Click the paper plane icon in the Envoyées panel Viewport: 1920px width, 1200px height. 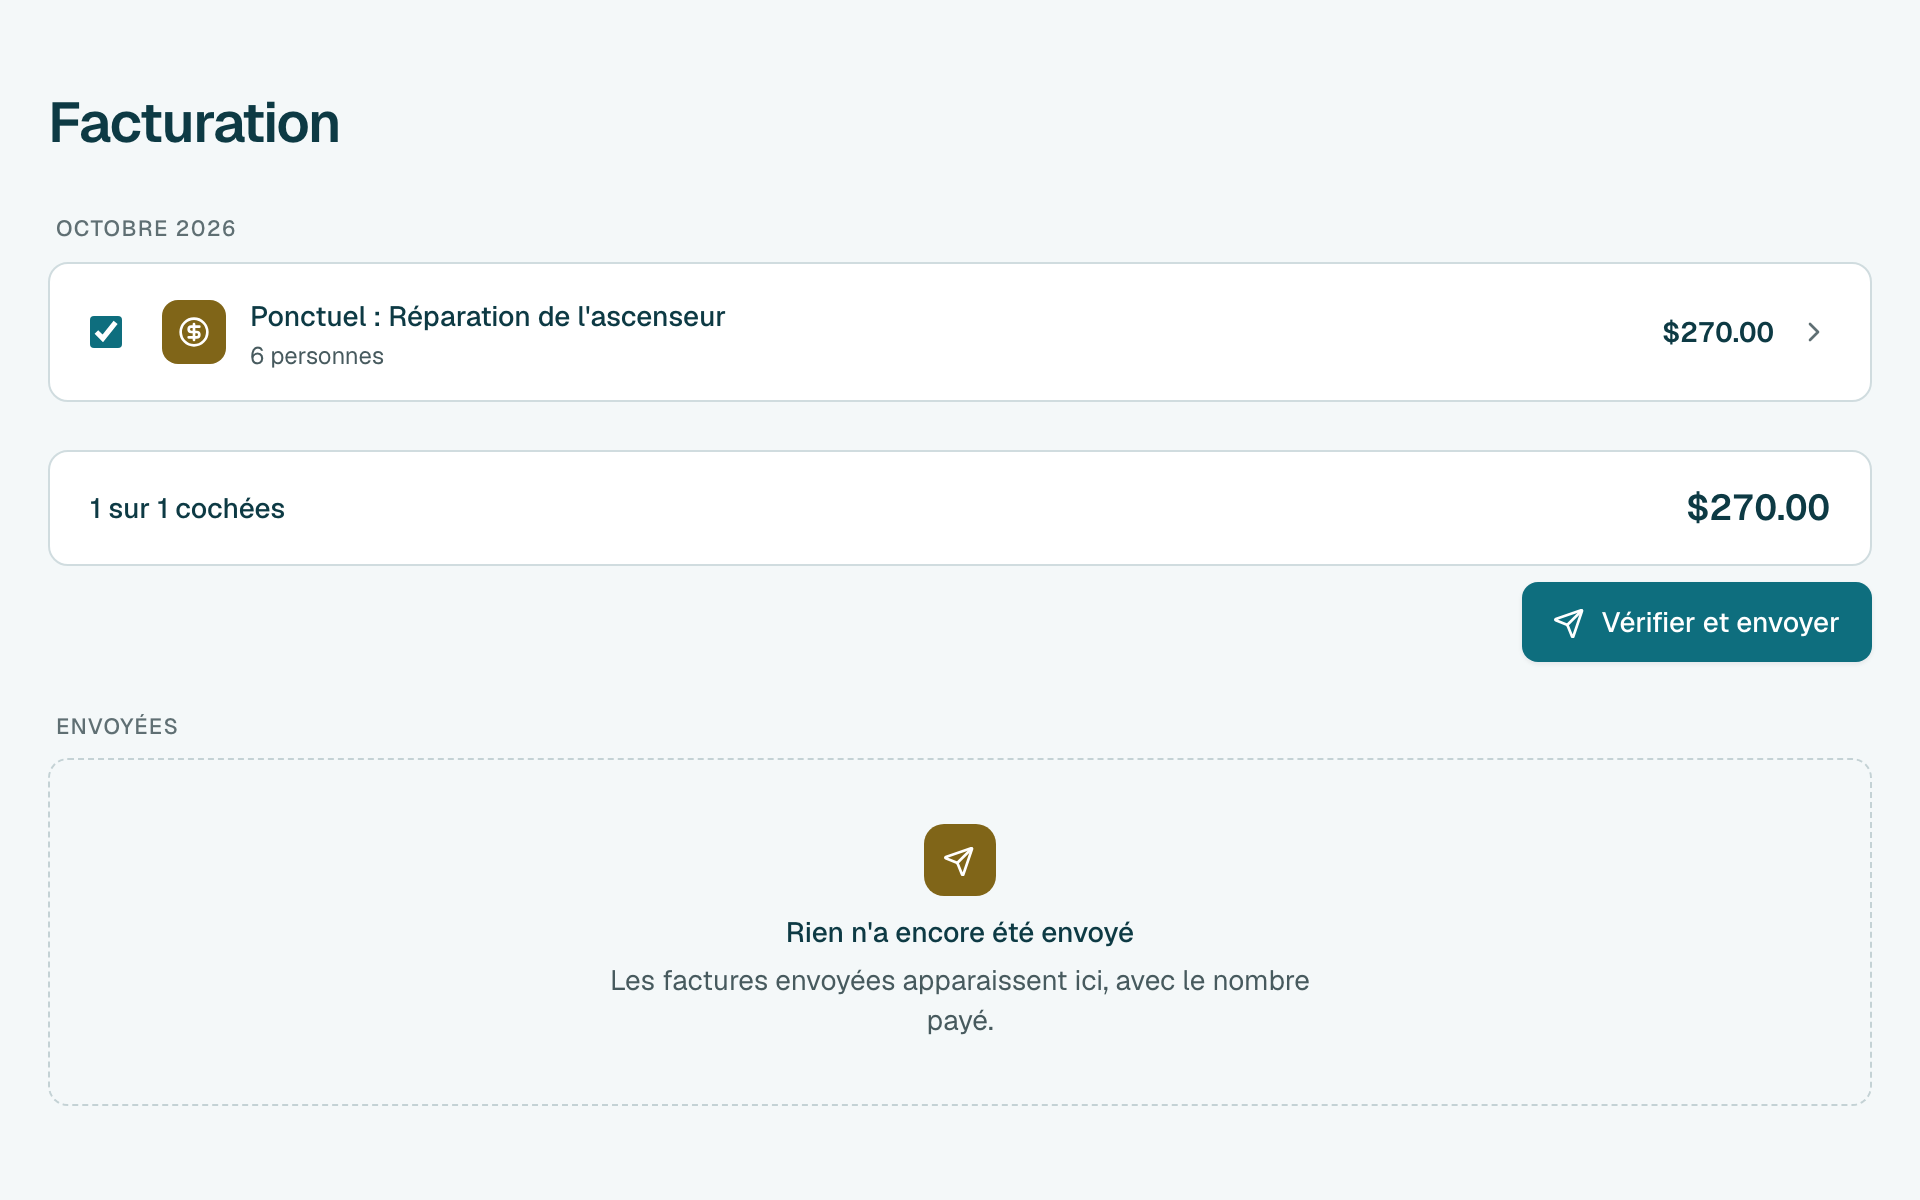[960, 860]
